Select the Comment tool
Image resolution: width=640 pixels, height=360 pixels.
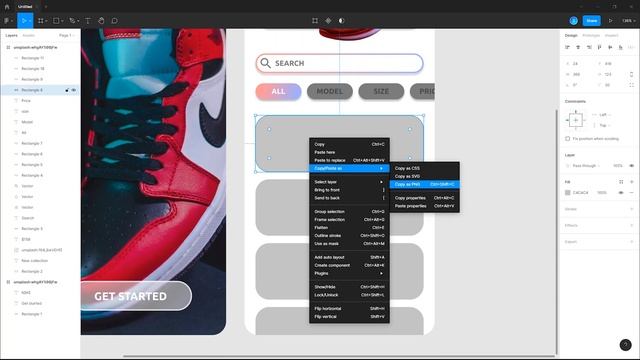[x=115, y=20]
